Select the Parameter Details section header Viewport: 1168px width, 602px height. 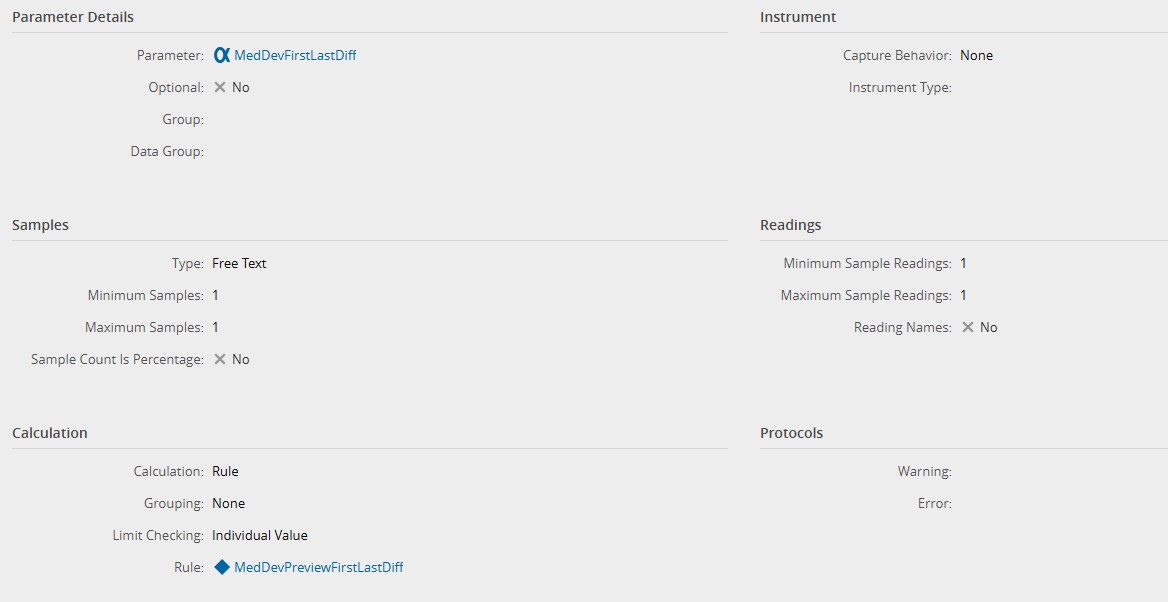[x=73, y=17]
